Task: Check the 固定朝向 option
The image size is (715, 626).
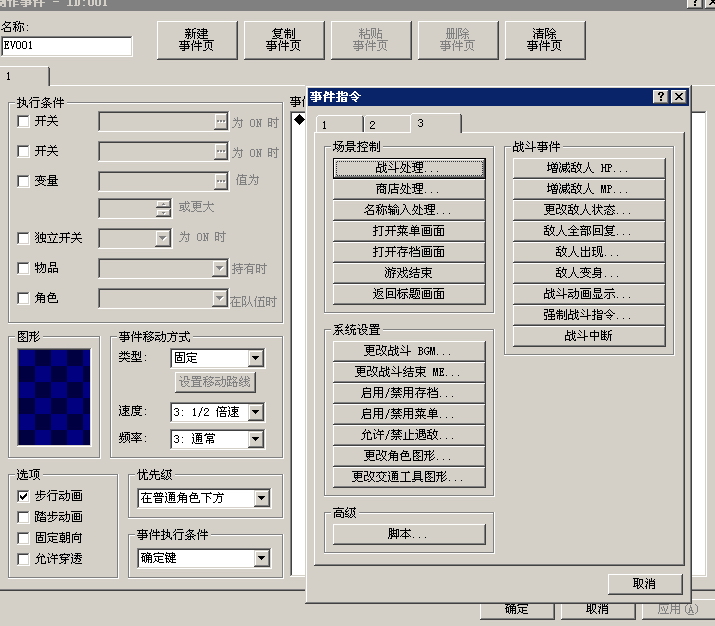Action: click(23, 538)
